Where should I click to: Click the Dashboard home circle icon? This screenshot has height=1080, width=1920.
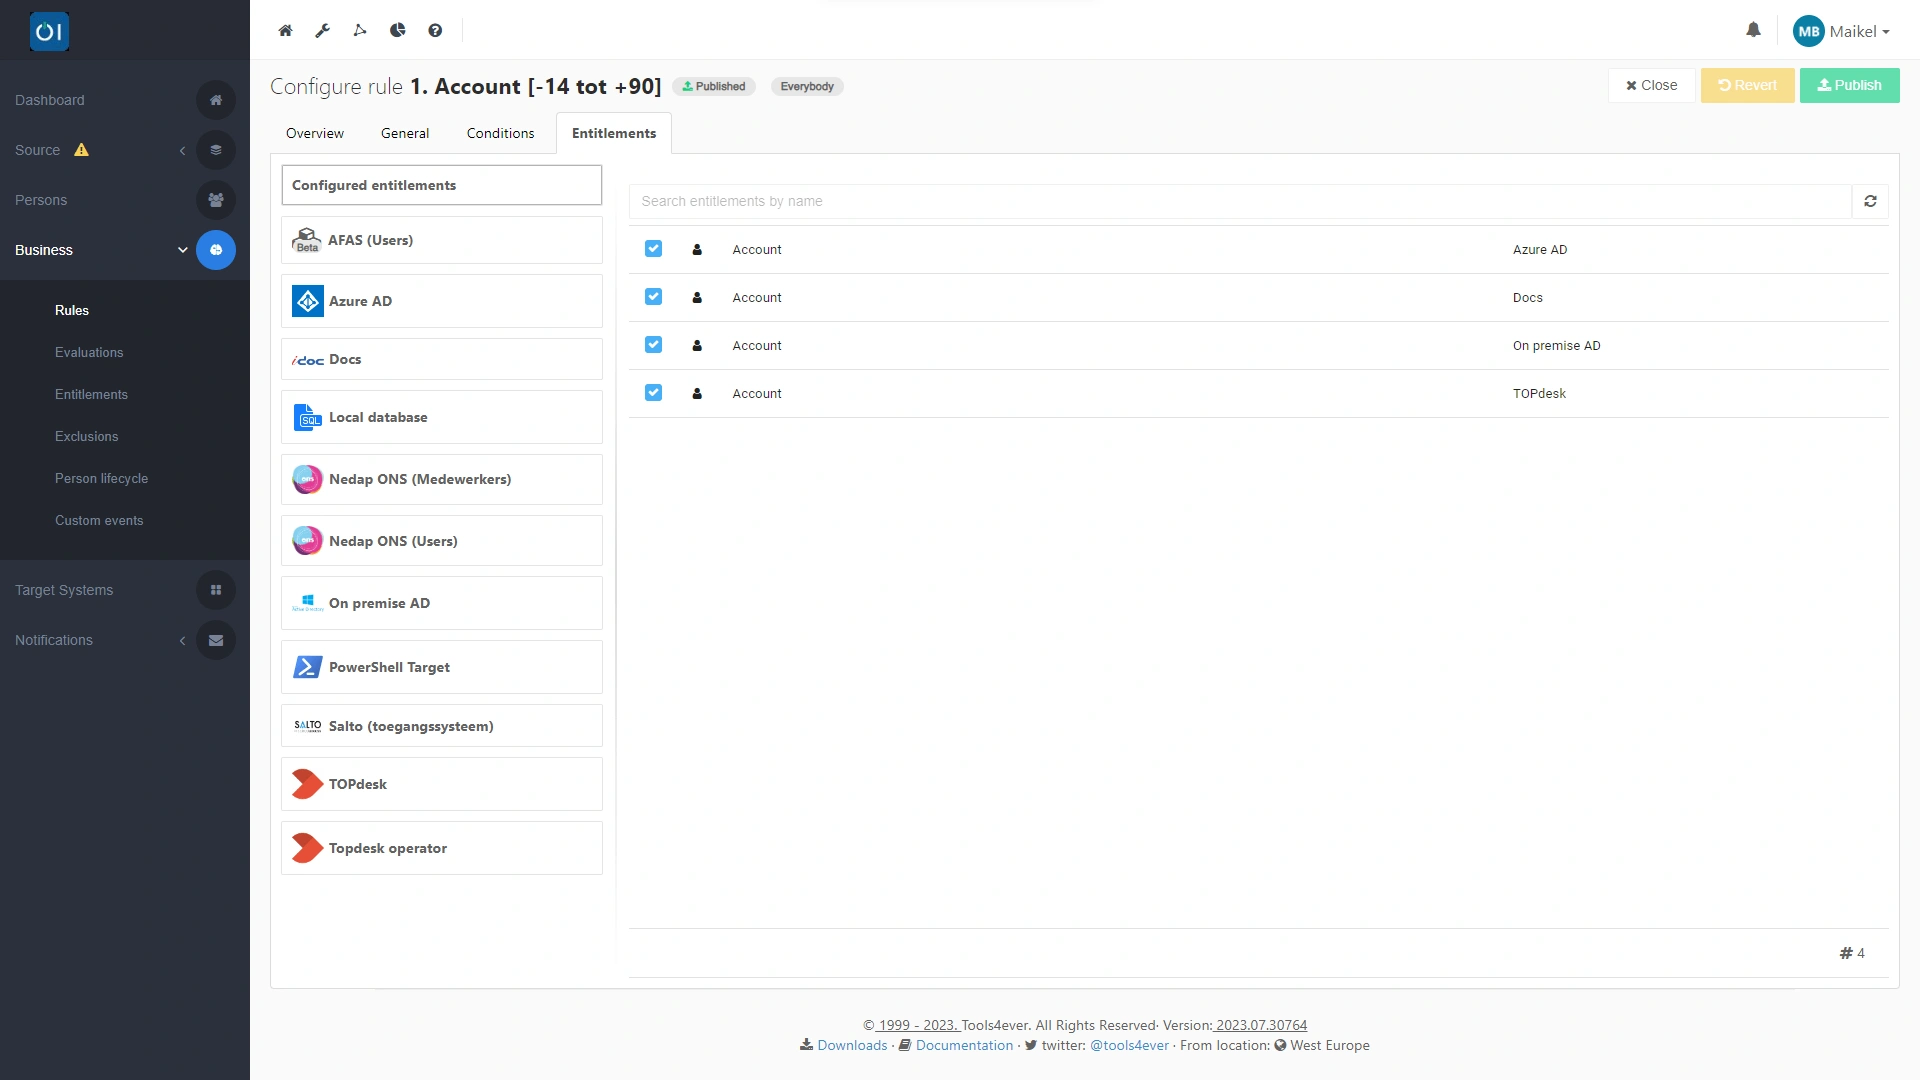point(215,100)
